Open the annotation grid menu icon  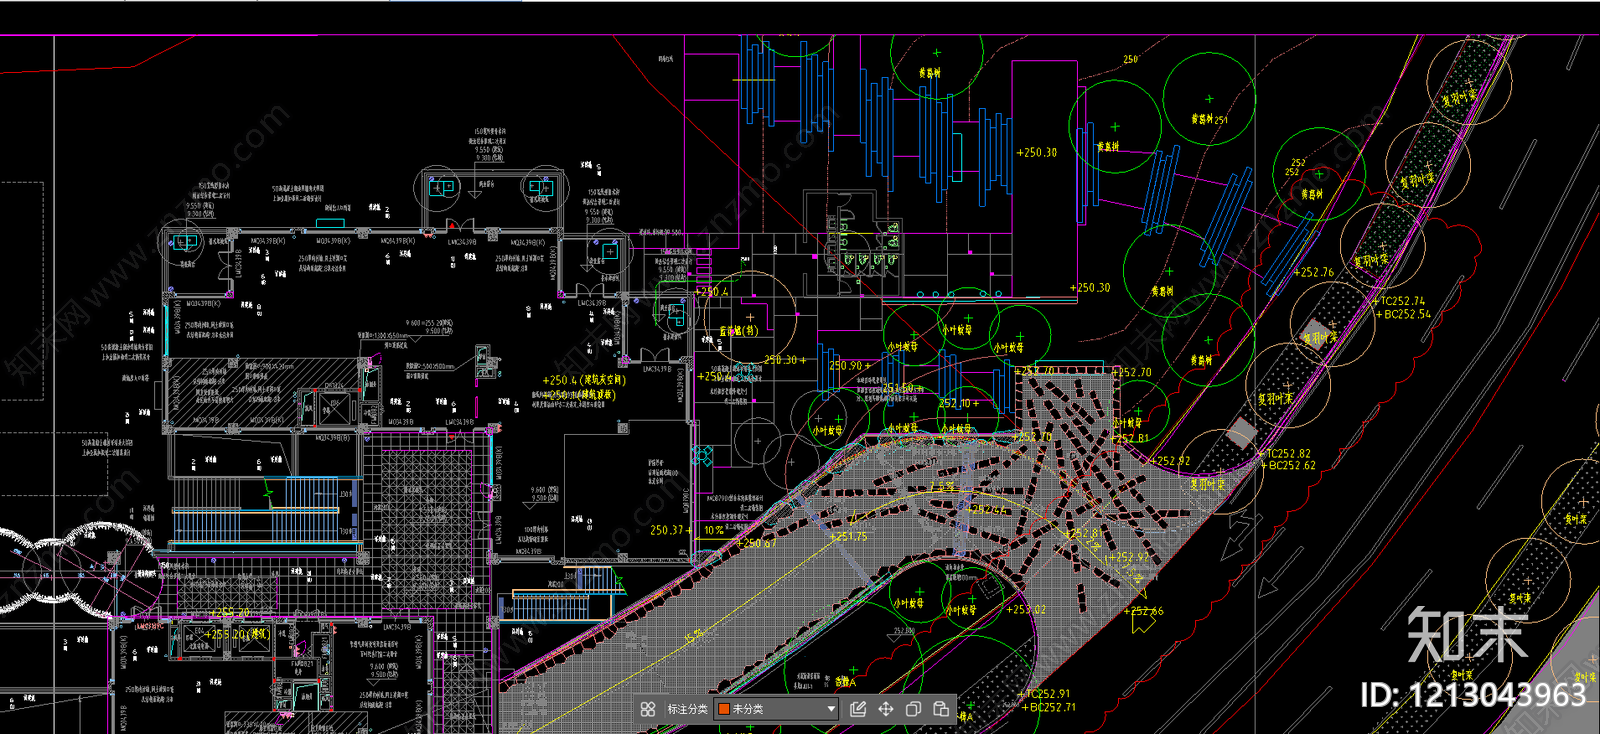(648, 709)
